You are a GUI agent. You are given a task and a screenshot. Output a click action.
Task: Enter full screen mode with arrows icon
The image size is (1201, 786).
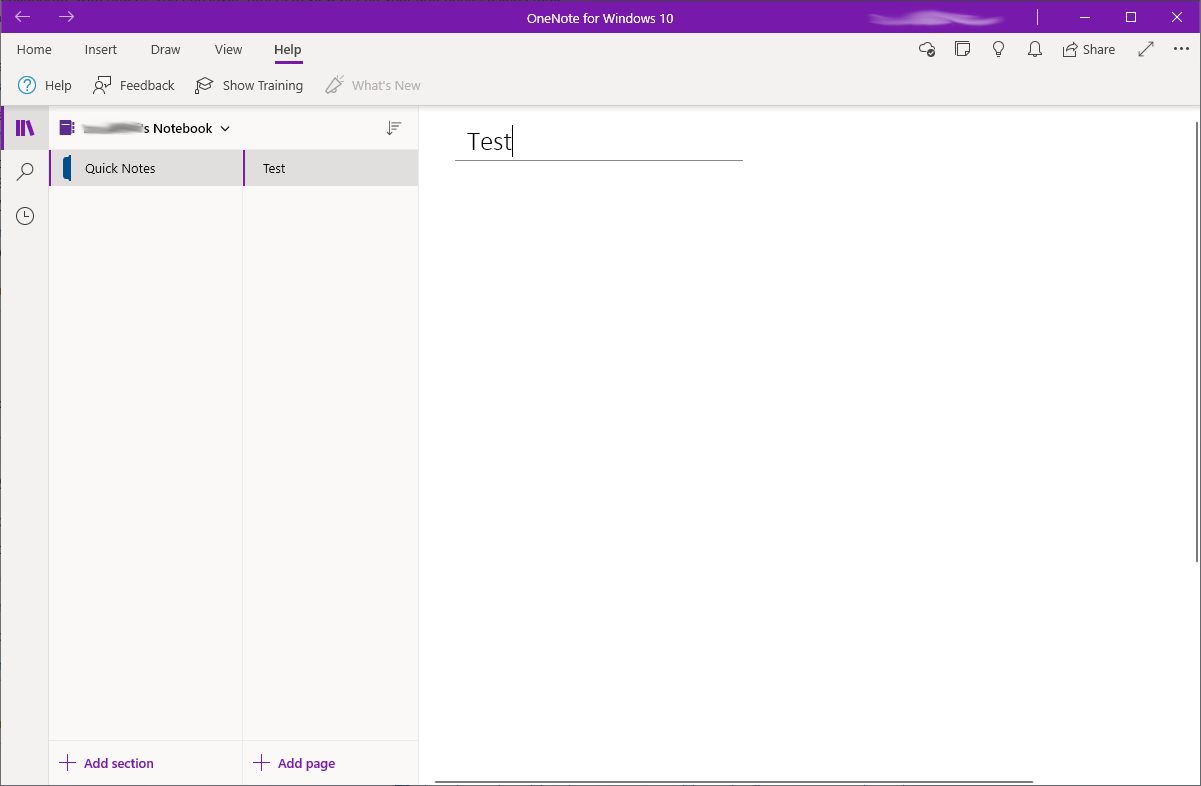1146,49
